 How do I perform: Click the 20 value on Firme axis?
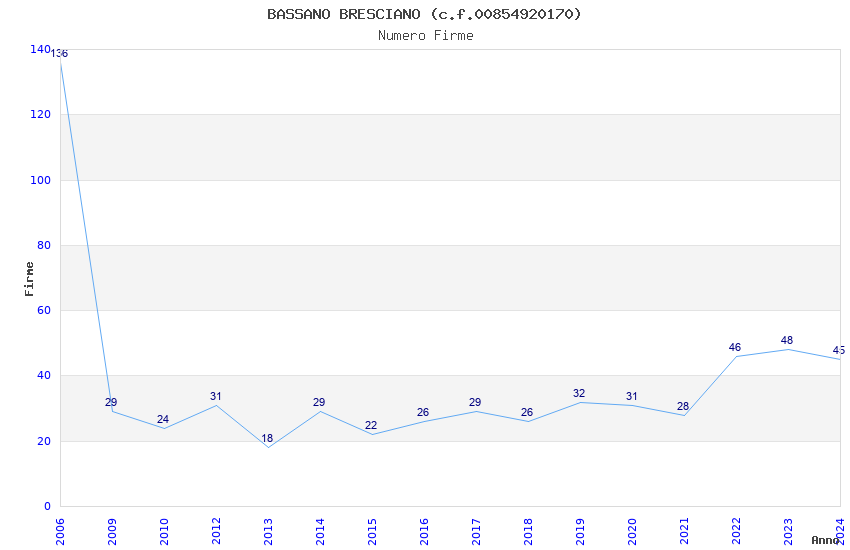(44, 441)
